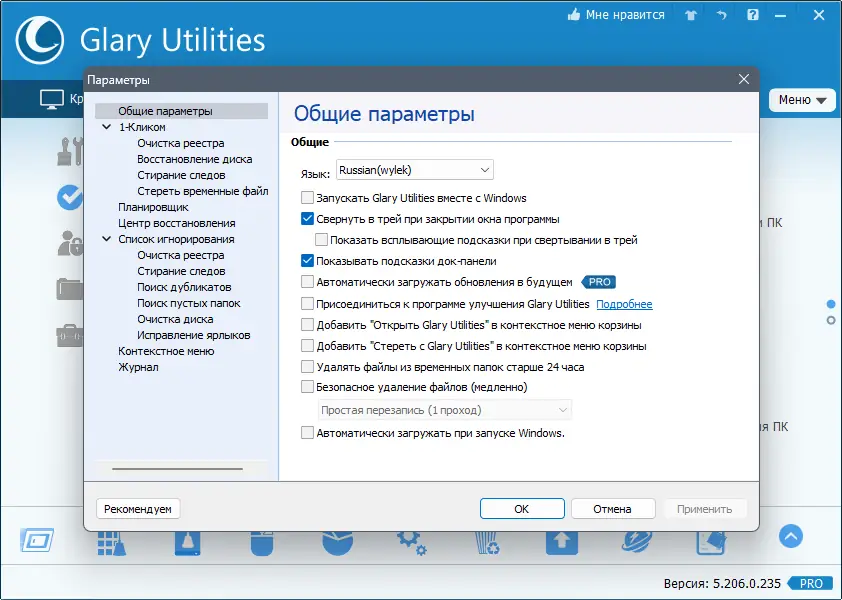Select 'Планировщик' in settings tree

click(153, 207)
